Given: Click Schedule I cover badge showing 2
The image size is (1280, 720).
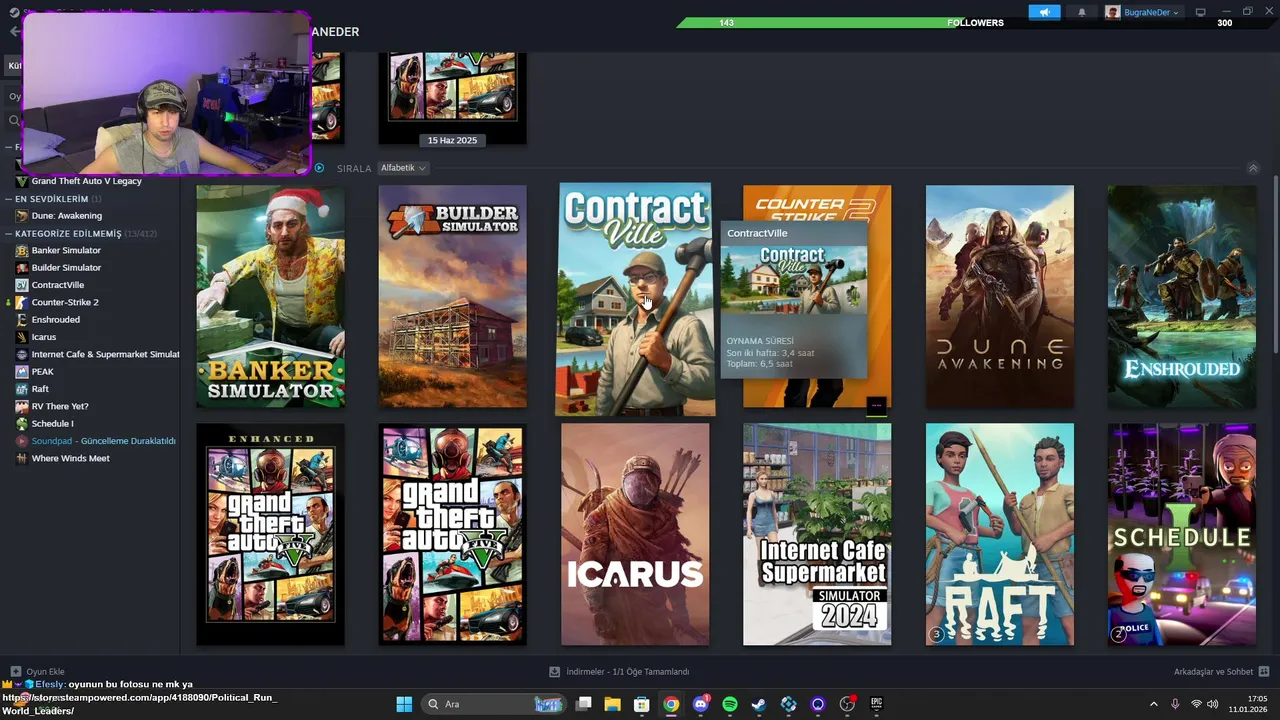Looking at the screenshot, I should (x=1119, y=634).
